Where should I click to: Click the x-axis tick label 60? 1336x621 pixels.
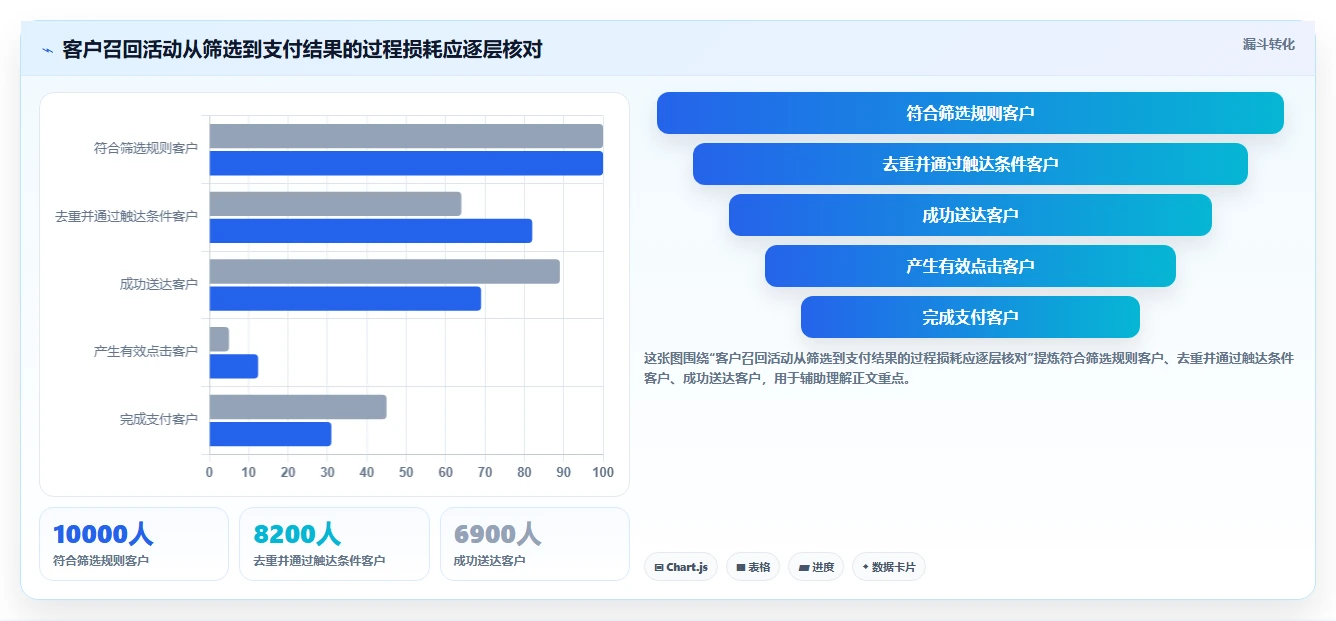point(445,472)
